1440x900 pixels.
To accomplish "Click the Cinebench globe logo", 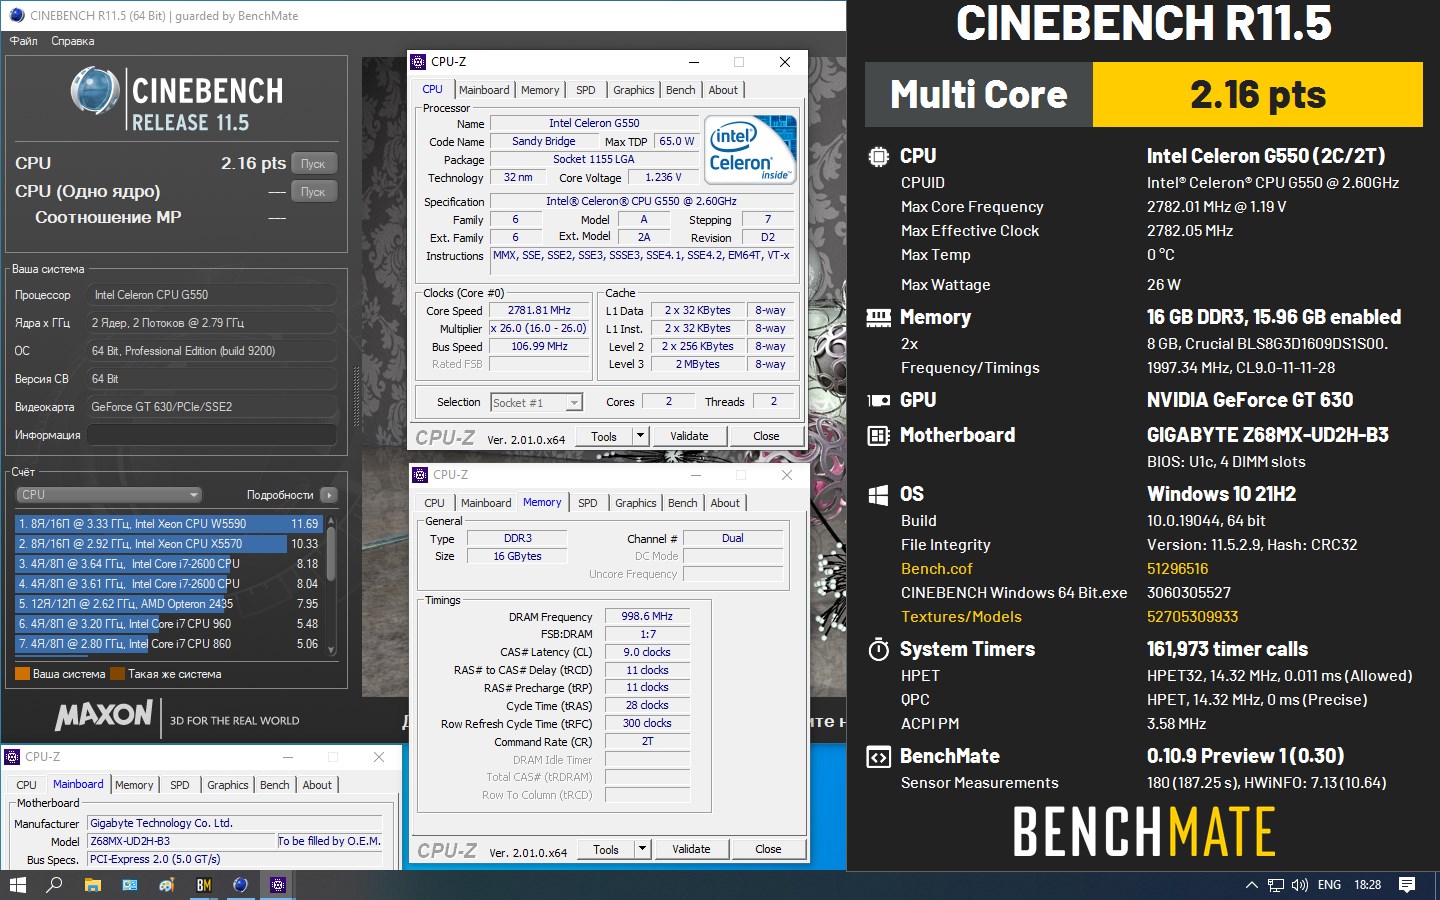I will coord(95,91).
